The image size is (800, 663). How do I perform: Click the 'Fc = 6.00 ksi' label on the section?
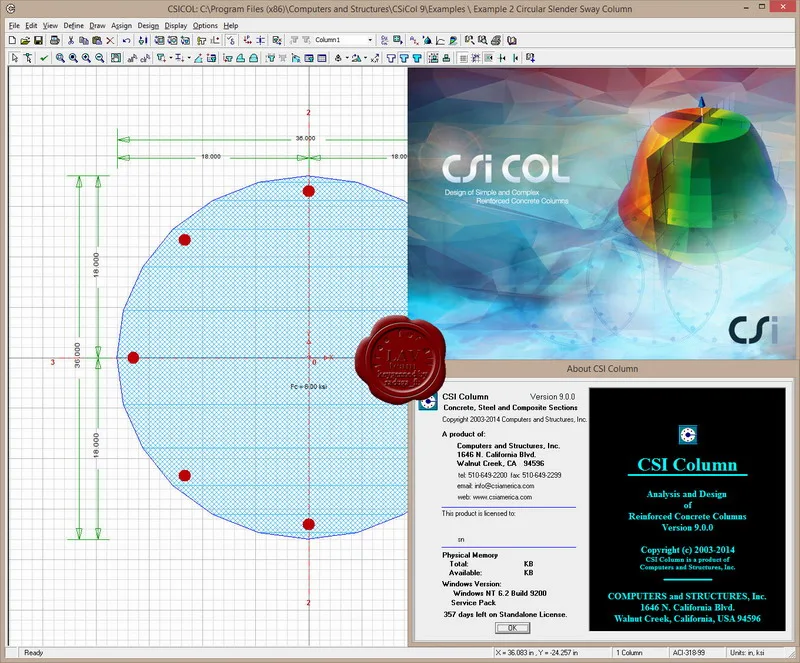pyautogui.click(x=309, y=387)
